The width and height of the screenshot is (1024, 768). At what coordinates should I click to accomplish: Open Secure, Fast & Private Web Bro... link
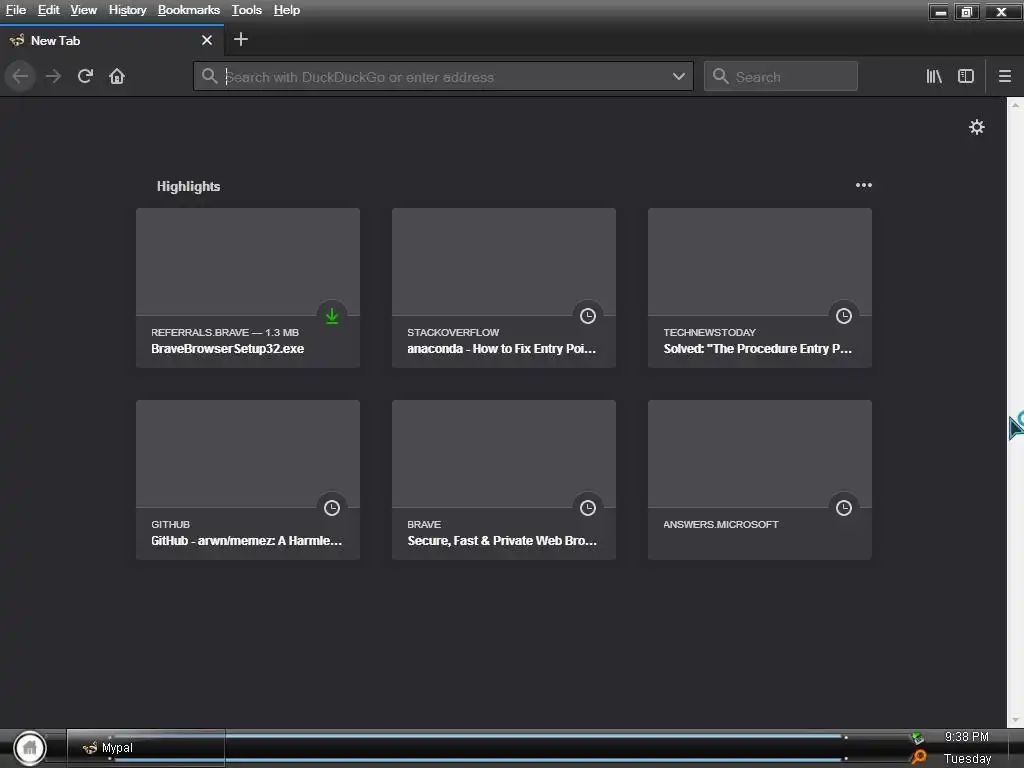click(x=502, y=541)
